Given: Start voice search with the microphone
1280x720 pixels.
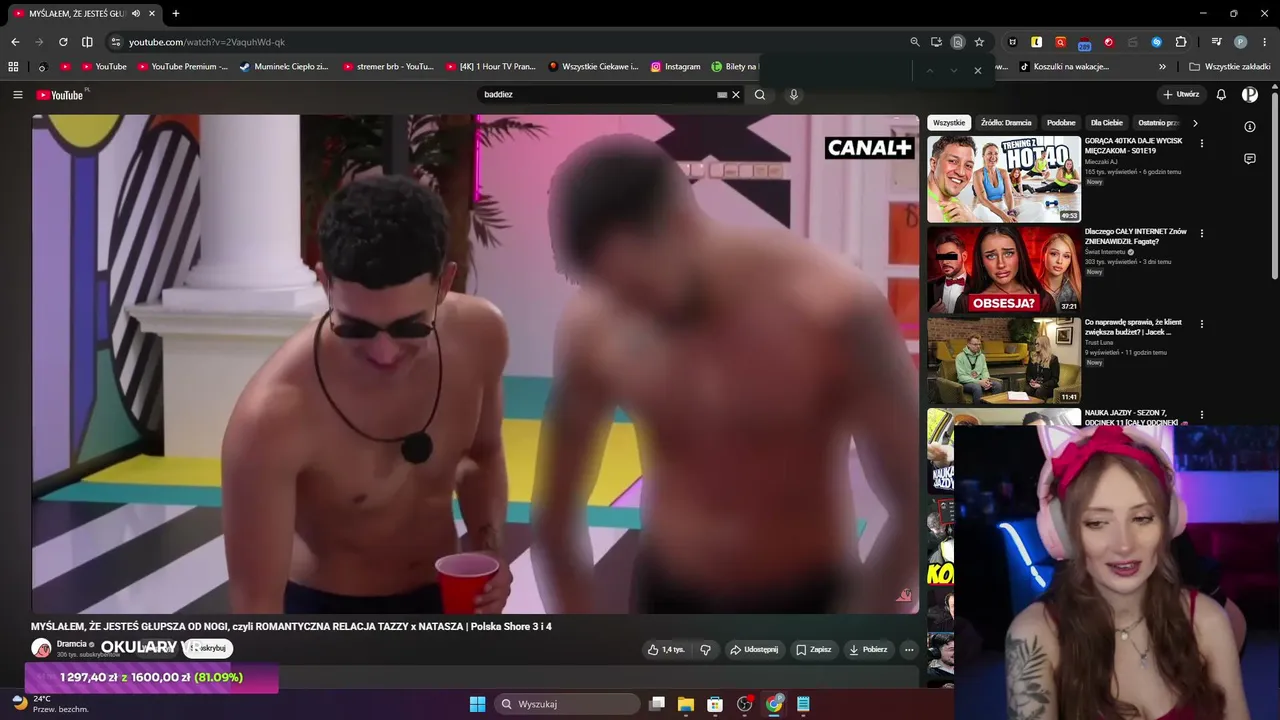Looking at the screenshot, I should [x=794, y=95].
